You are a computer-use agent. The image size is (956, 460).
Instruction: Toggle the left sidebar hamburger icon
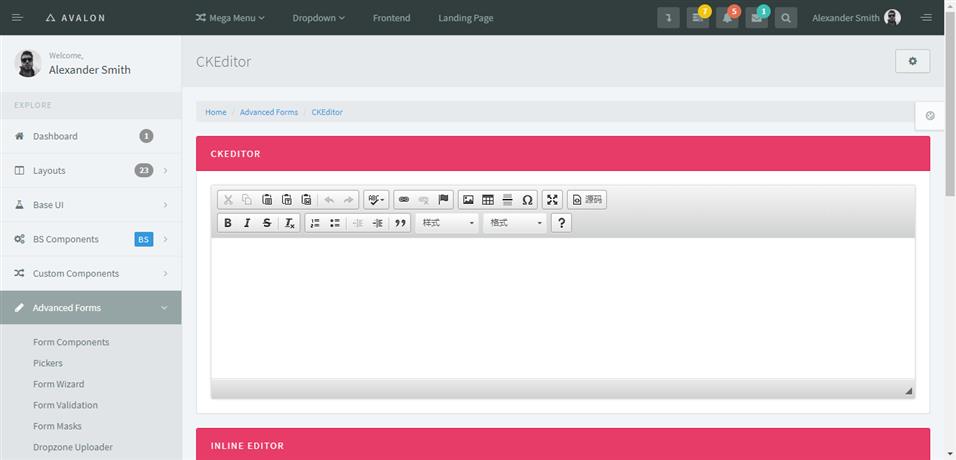17,18
